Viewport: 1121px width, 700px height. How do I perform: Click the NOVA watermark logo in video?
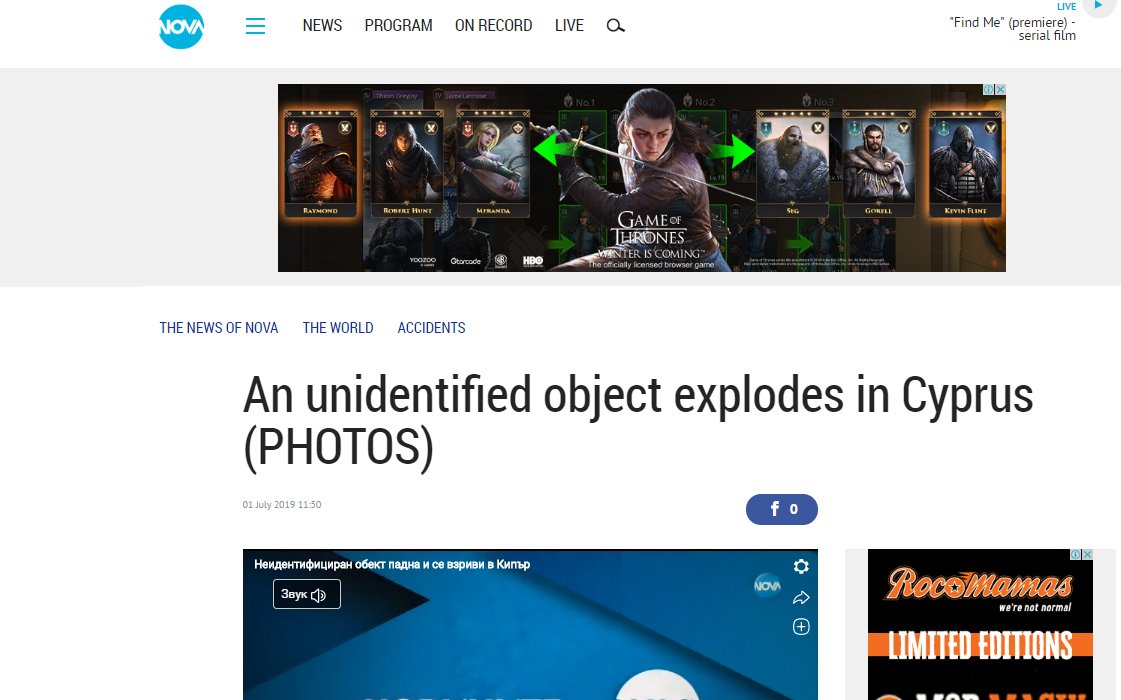click(767, 586)
